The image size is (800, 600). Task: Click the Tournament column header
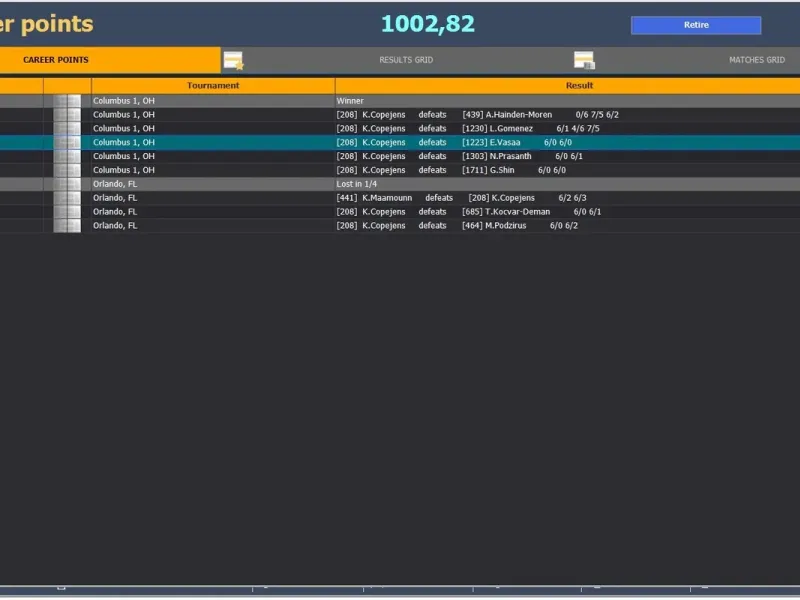click(x=213, y=85)
